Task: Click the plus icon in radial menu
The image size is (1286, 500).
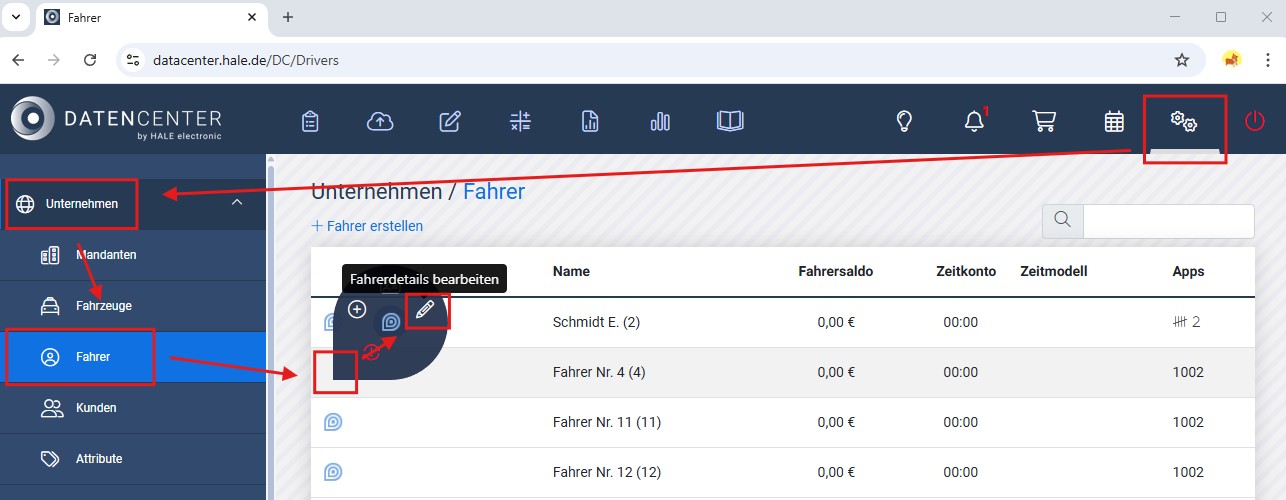Action: pos(357,310)
